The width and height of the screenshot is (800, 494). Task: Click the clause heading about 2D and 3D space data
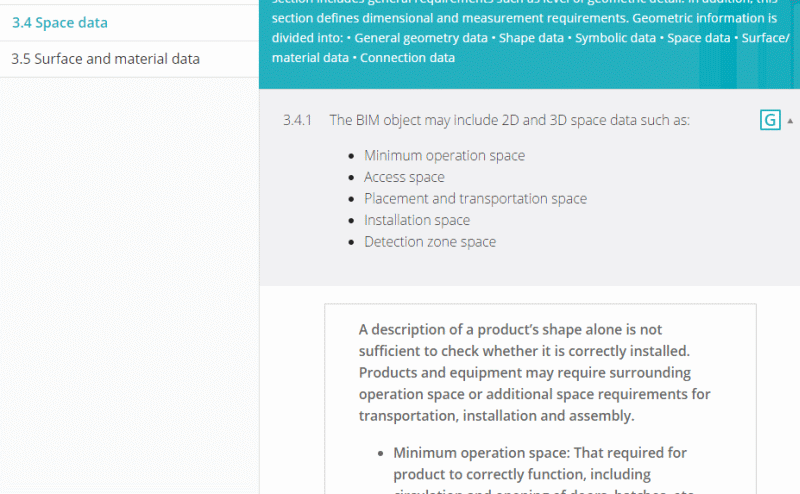click(x=509, y=120)
